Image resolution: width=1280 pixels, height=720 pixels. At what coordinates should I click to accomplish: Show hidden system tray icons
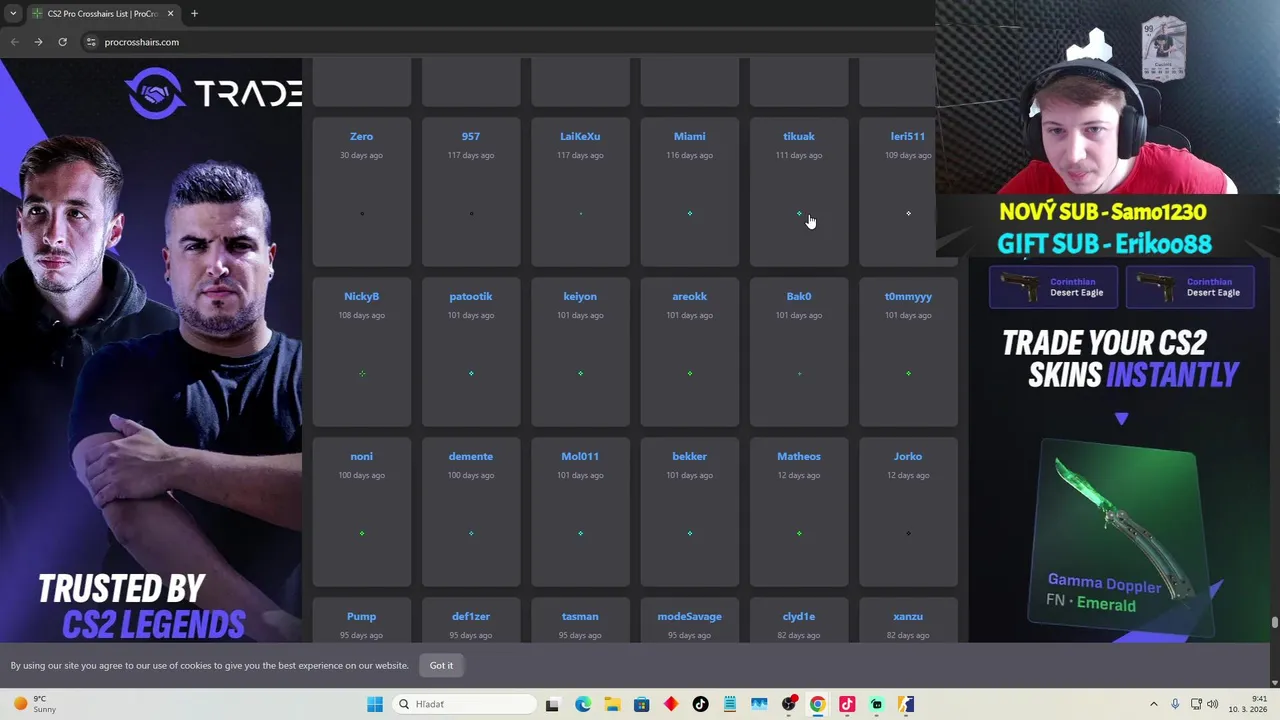point(1153,704)
